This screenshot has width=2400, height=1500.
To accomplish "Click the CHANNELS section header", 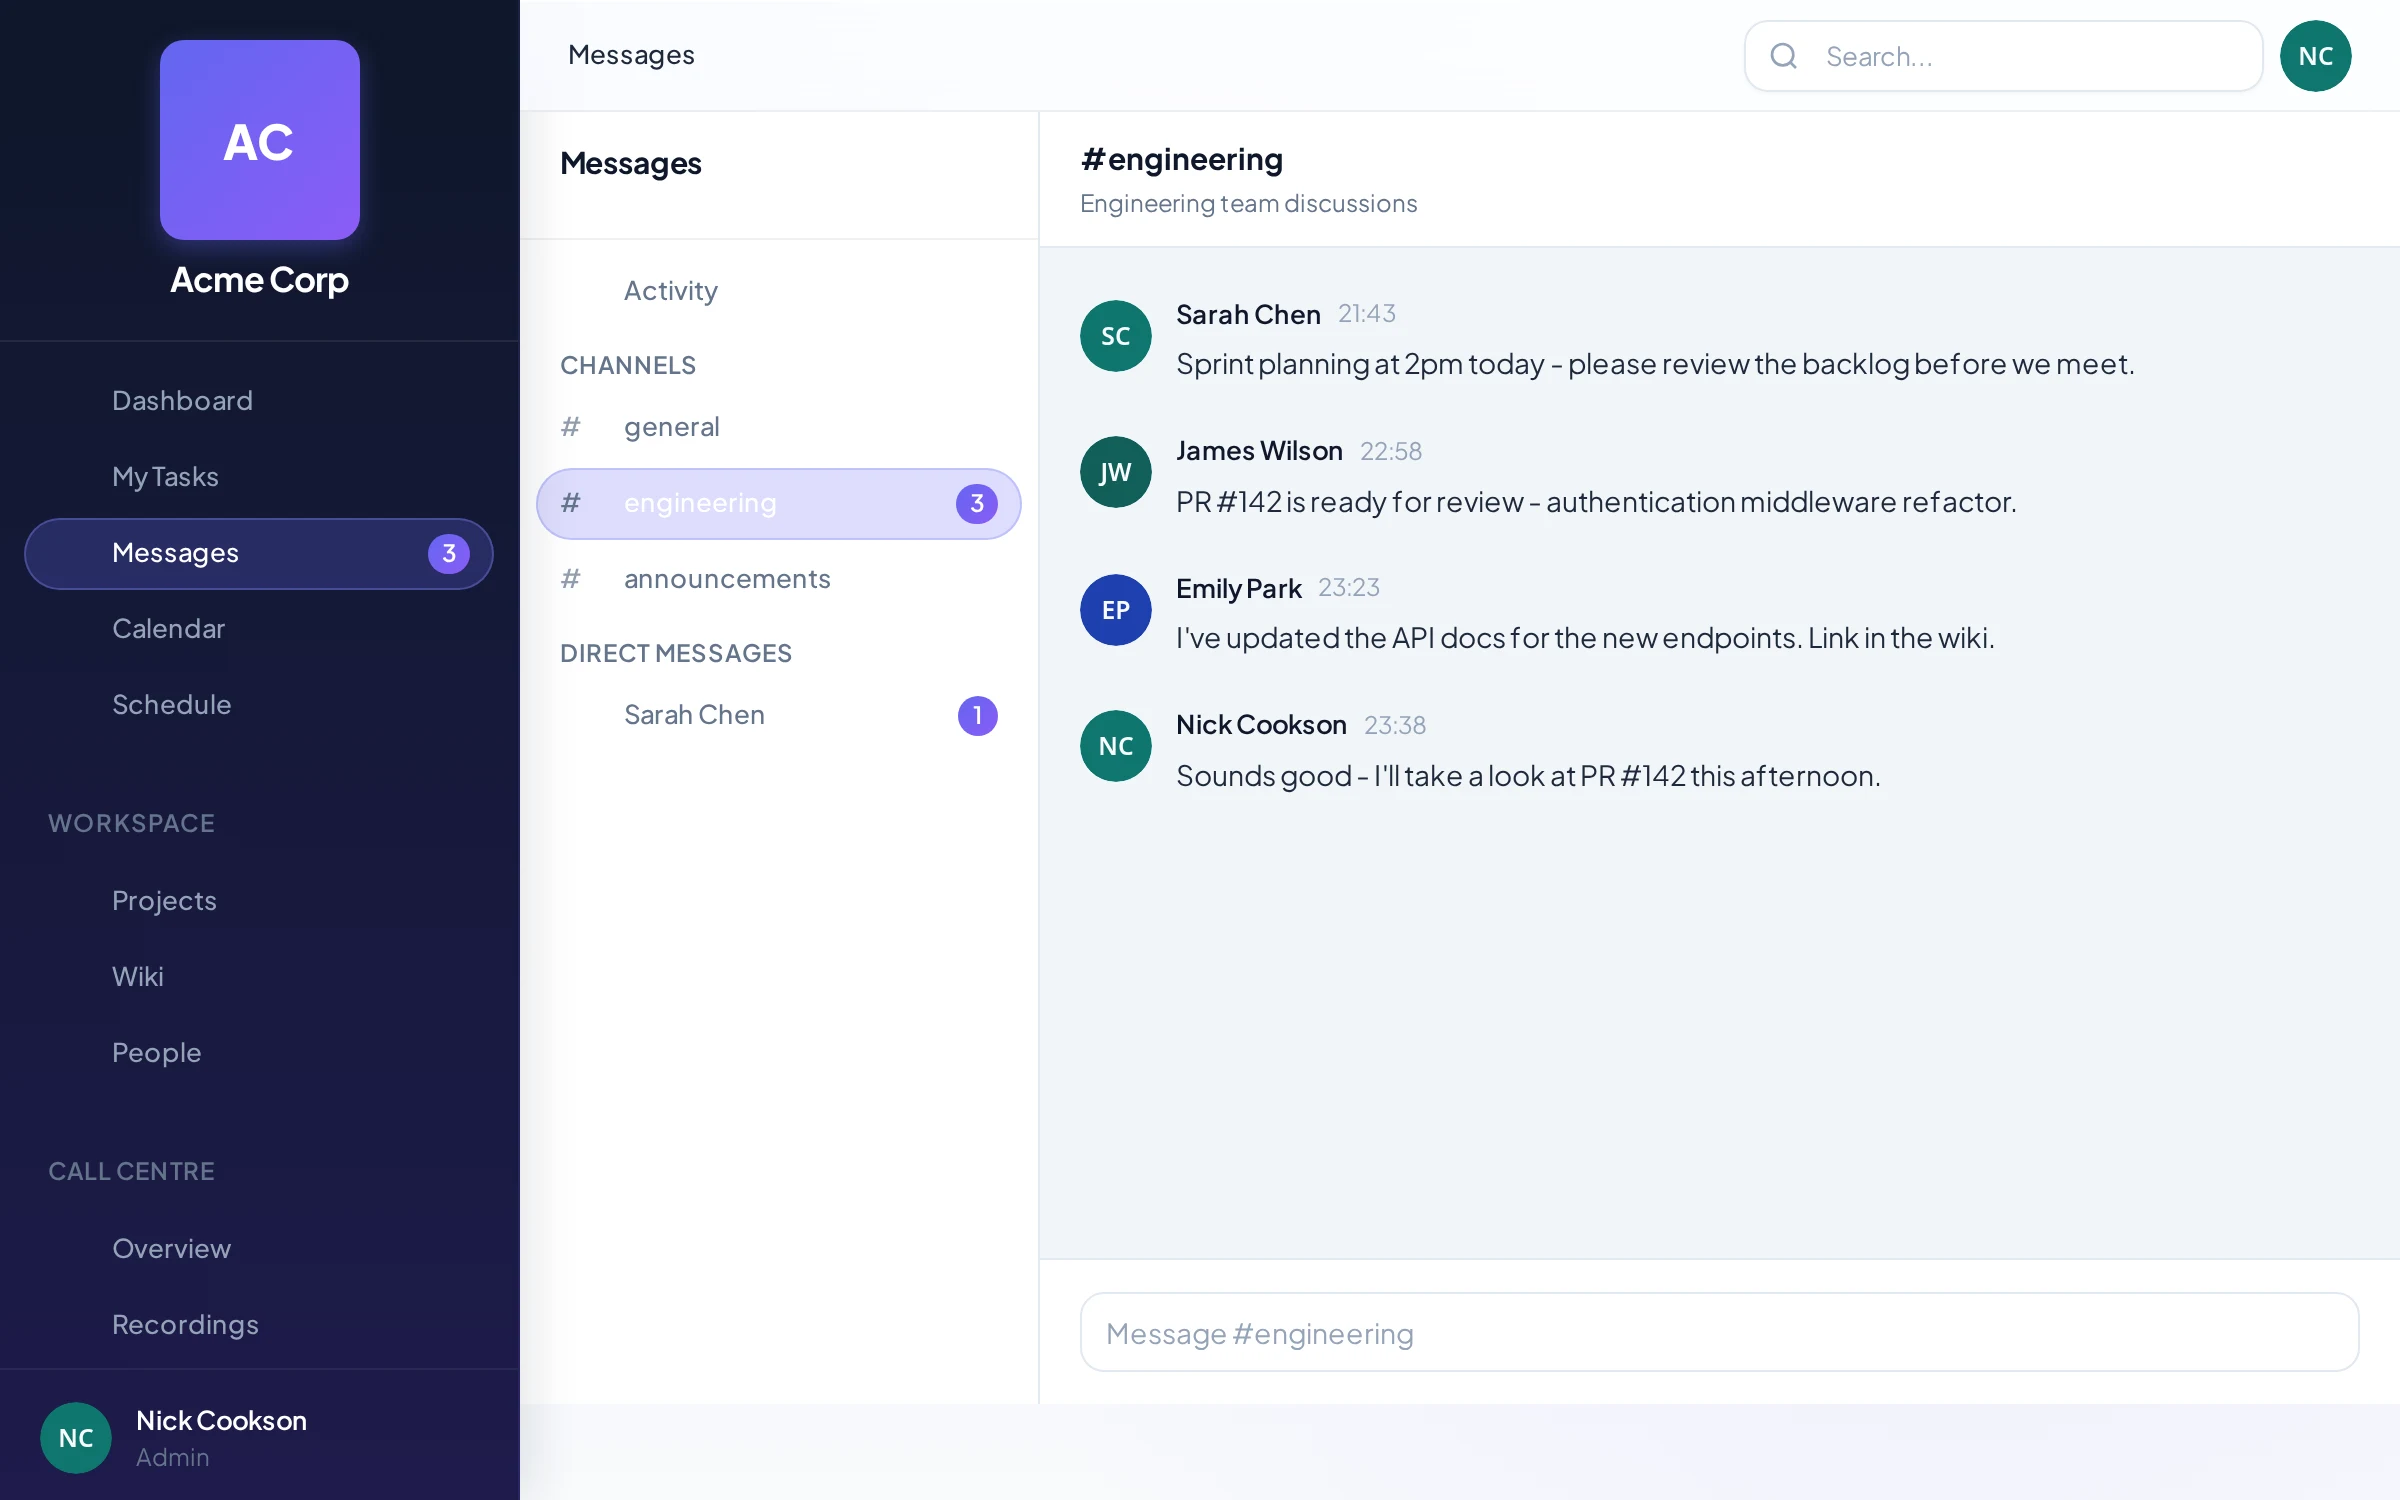I will point(628,365).
